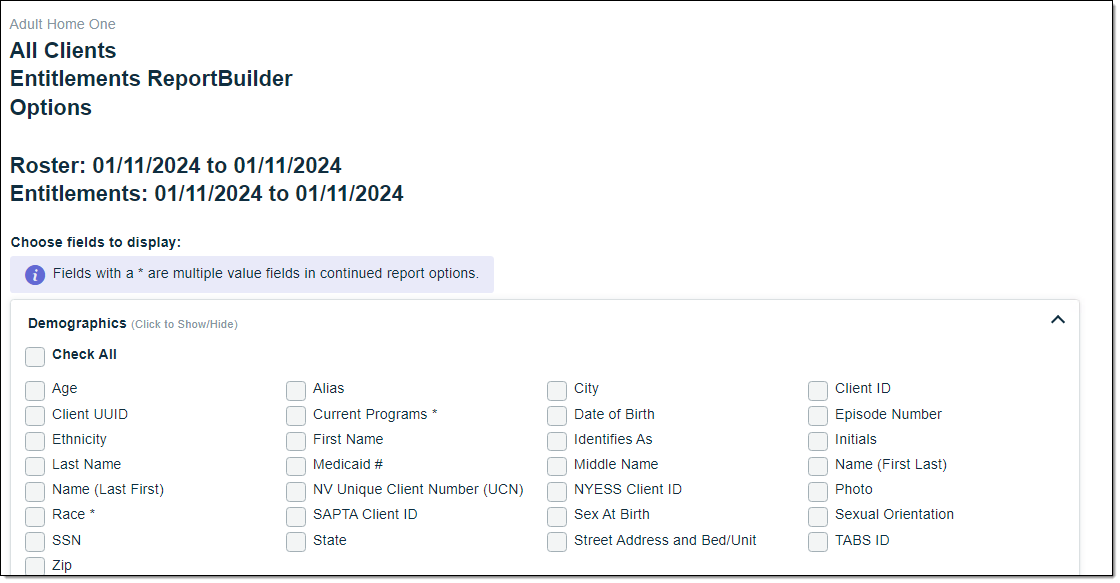Check the Ethnicity field box
Viewport: 1120px width, 583px height.
35,441
